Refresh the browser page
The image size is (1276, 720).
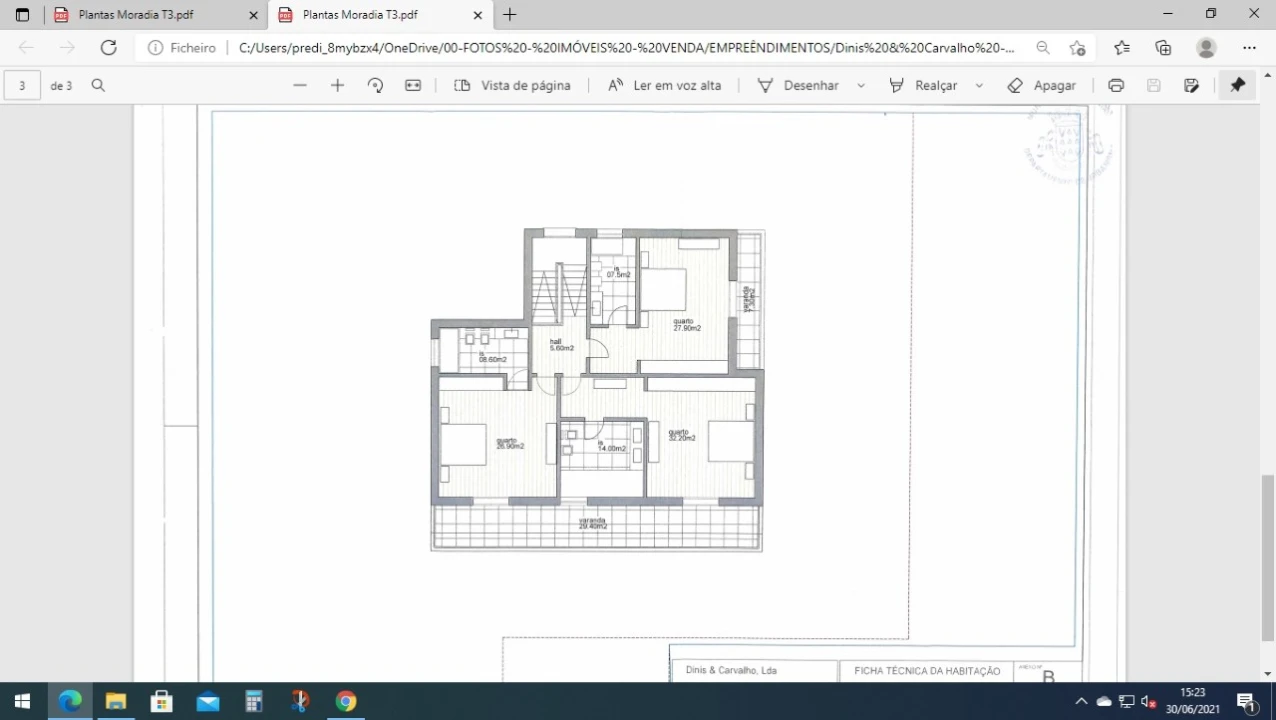(x=108, y=47)
